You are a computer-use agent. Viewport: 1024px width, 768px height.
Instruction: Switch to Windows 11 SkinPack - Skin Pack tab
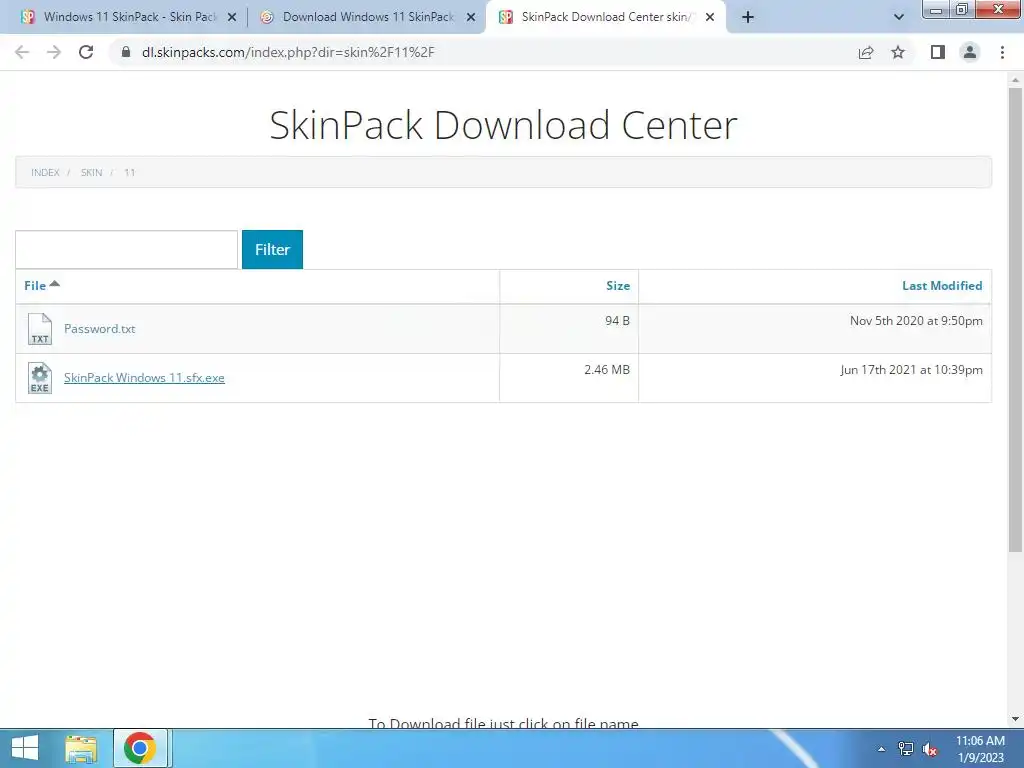(x=130, y=17)
